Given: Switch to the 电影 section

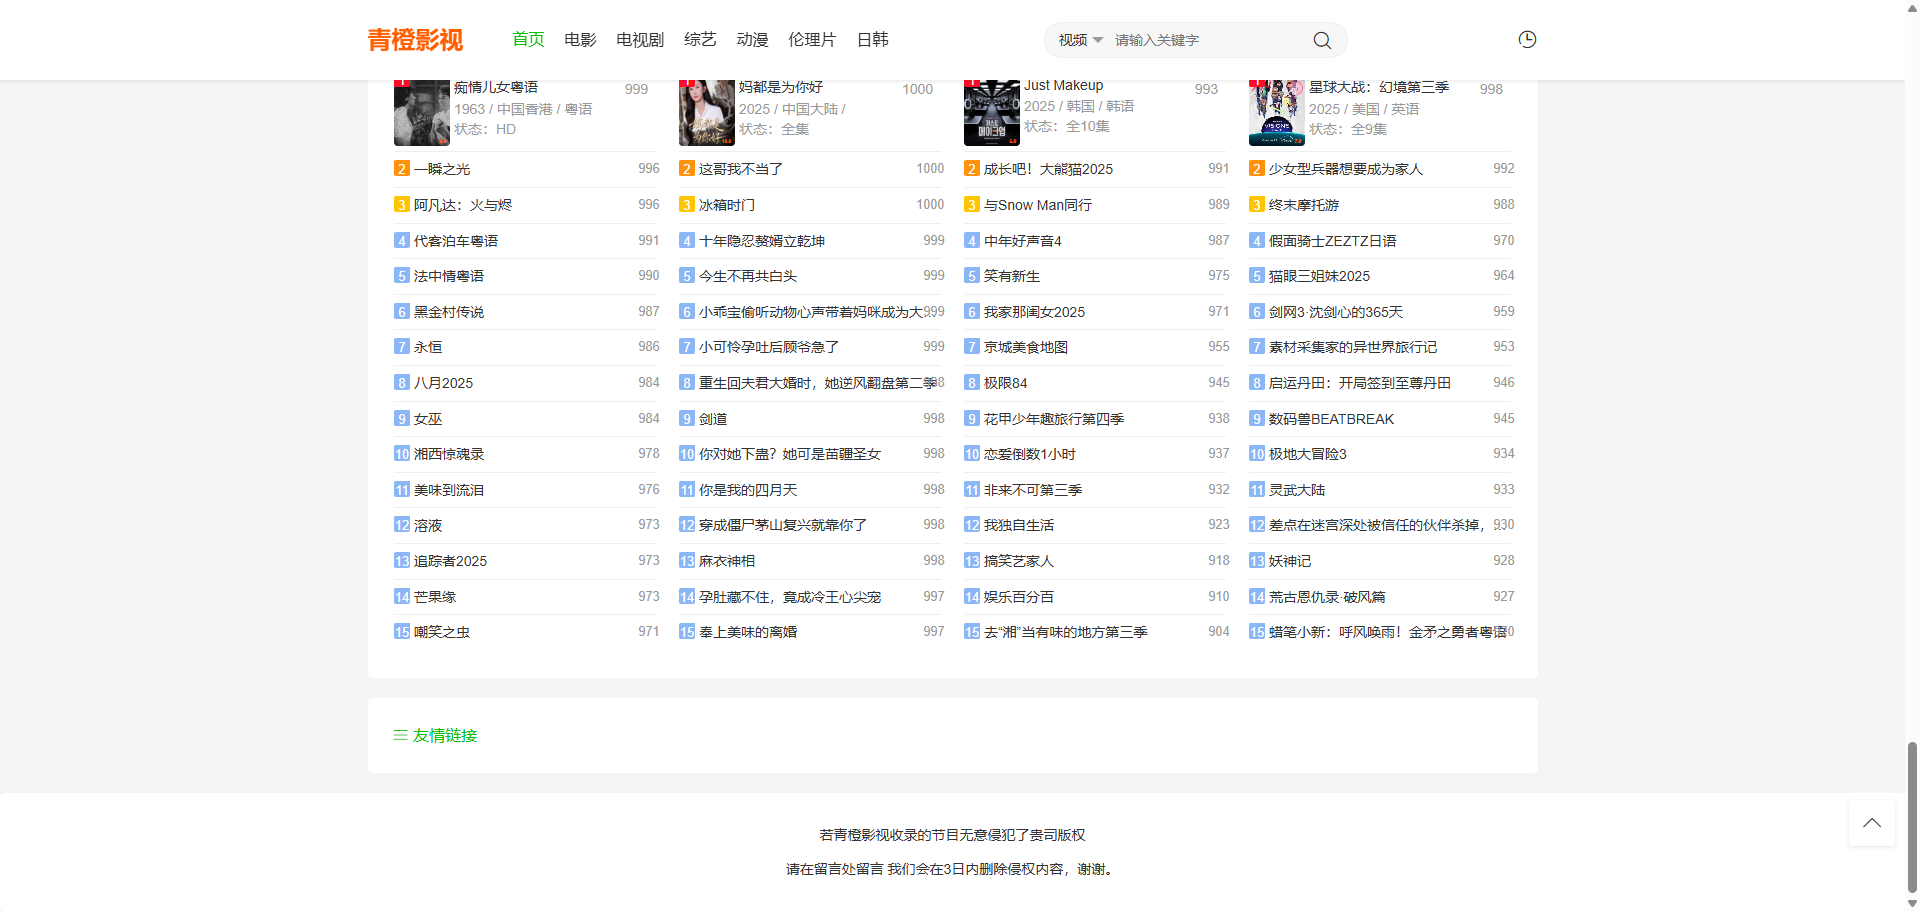Looking at the screenshot, I should [x=579, y=40].
